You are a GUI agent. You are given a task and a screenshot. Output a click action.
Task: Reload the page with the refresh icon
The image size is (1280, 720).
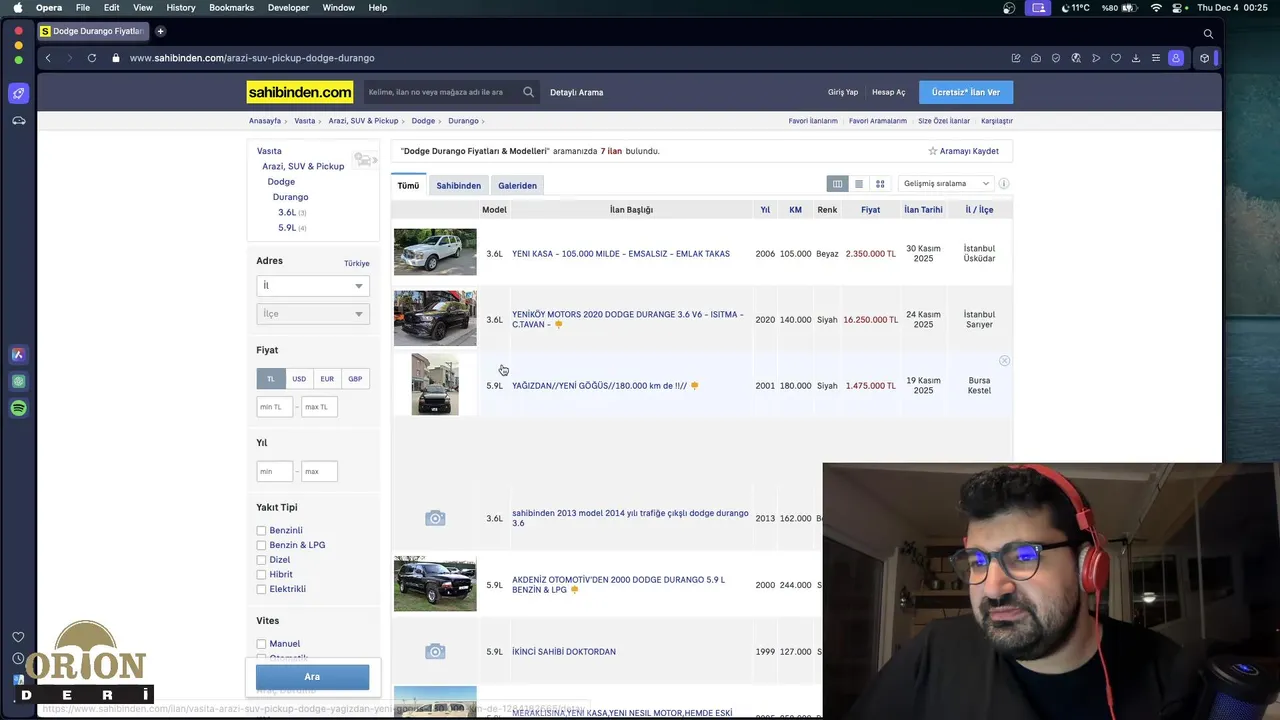pyautogui.click(x=92, y=58)
